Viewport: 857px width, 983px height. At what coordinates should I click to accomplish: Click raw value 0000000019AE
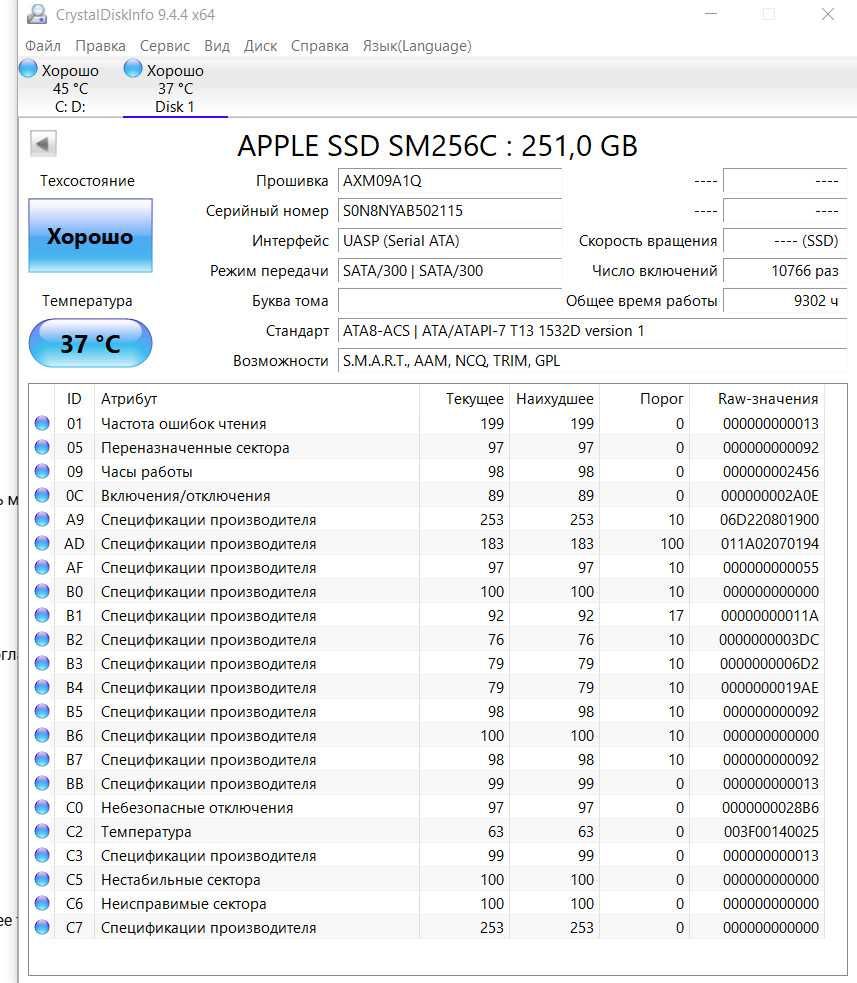(770, 688)
